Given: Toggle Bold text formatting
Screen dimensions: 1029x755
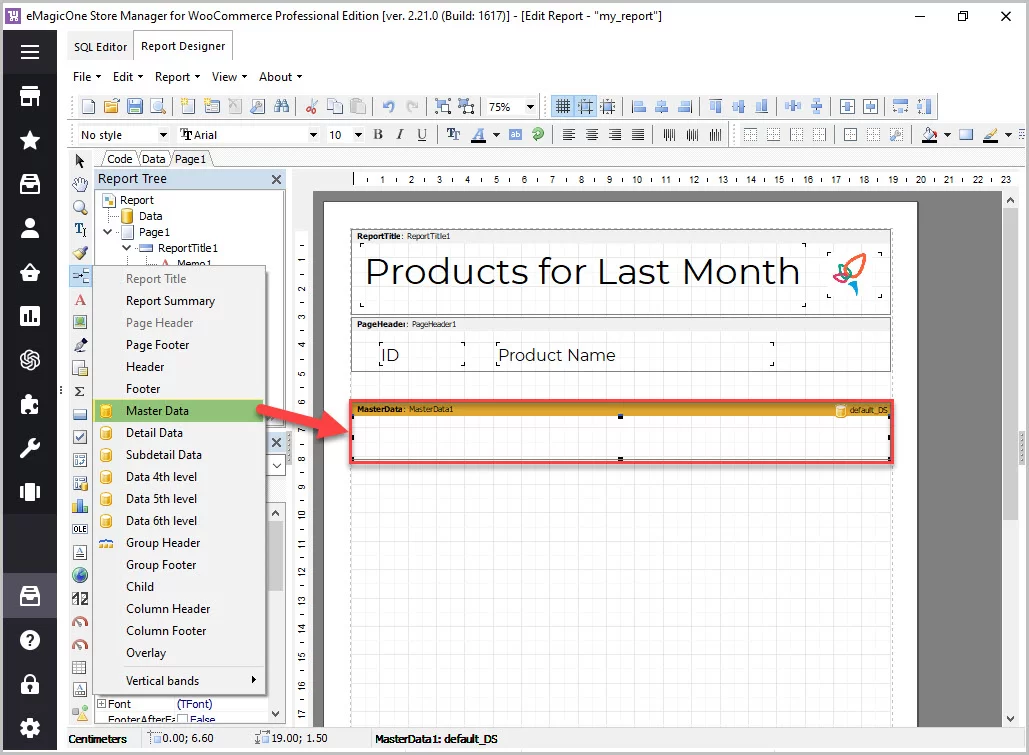Looking at the screenshot, I should coord(378,135).
